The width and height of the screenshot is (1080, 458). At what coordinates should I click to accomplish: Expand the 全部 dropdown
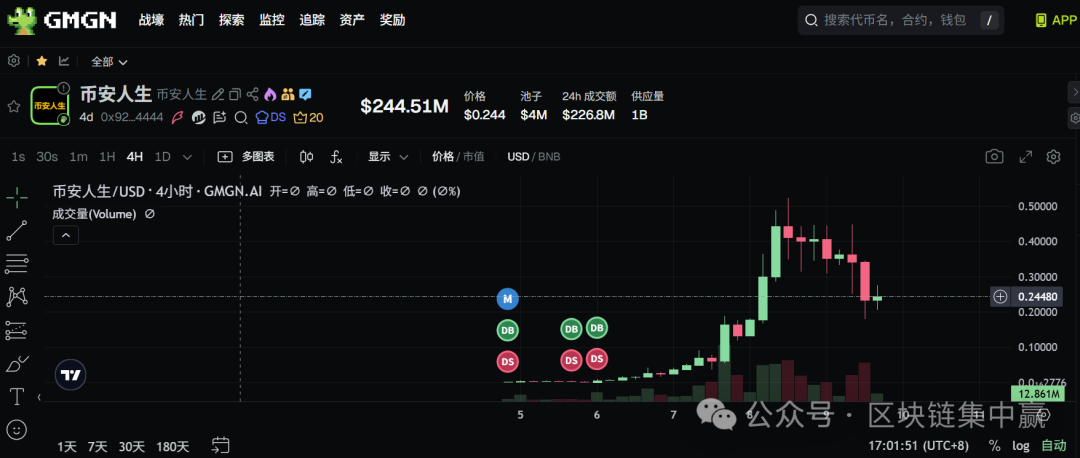click(110, 61)
